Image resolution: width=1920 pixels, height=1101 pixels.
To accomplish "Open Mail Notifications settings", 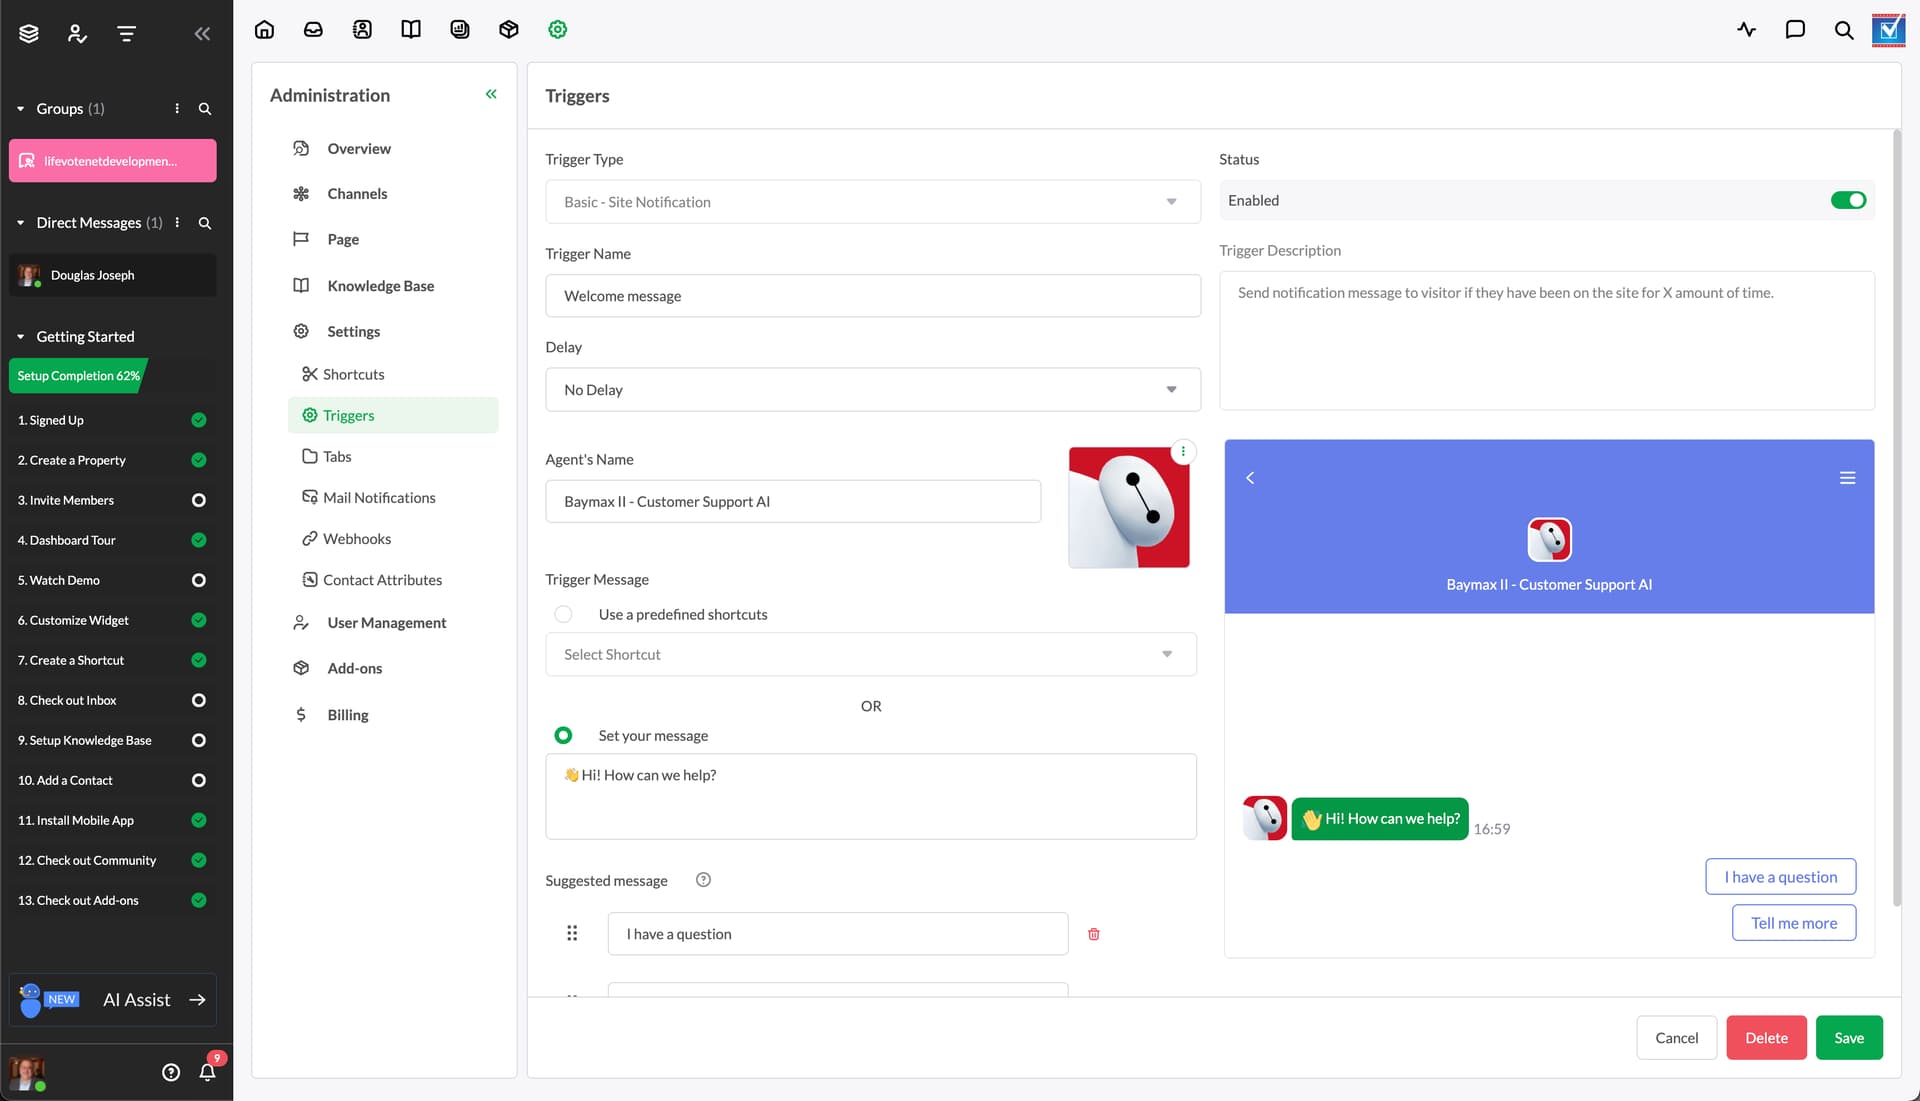I will (378, 498).
